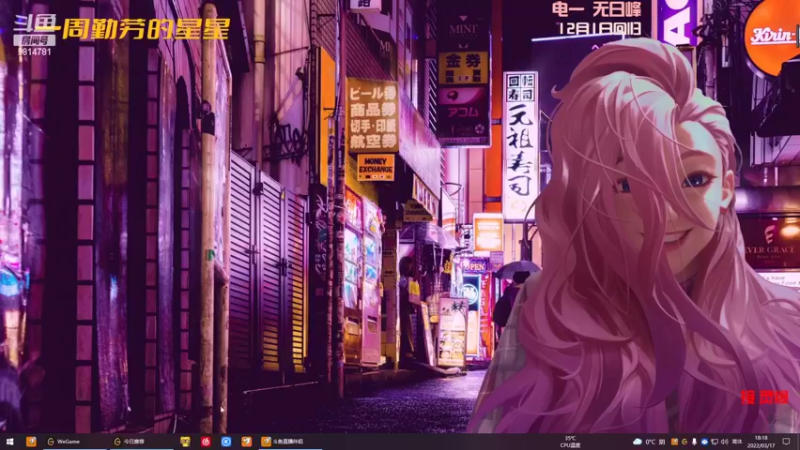The width and height of the screenshot is (800, 450).
Task: Open the blue round taskbar app icon
Action: [x=226, y=441]
